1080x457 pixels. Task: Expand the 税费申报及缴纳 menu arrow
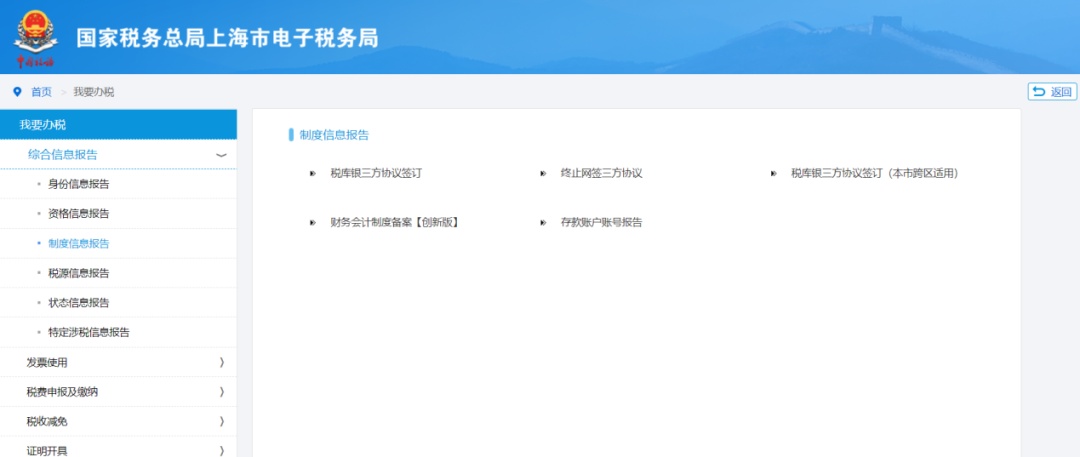click(x=222, y=392)
